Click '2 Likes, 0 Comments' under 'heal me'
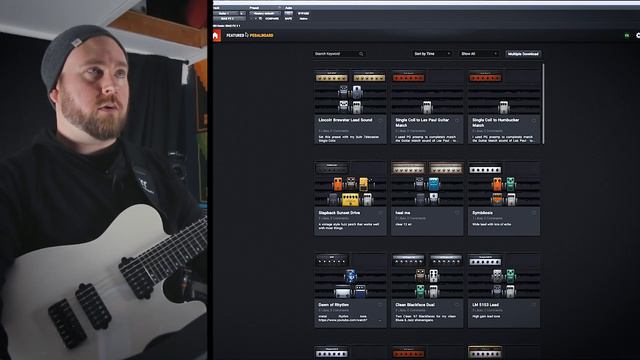640x360 pixels. click(x=410, y=219)
